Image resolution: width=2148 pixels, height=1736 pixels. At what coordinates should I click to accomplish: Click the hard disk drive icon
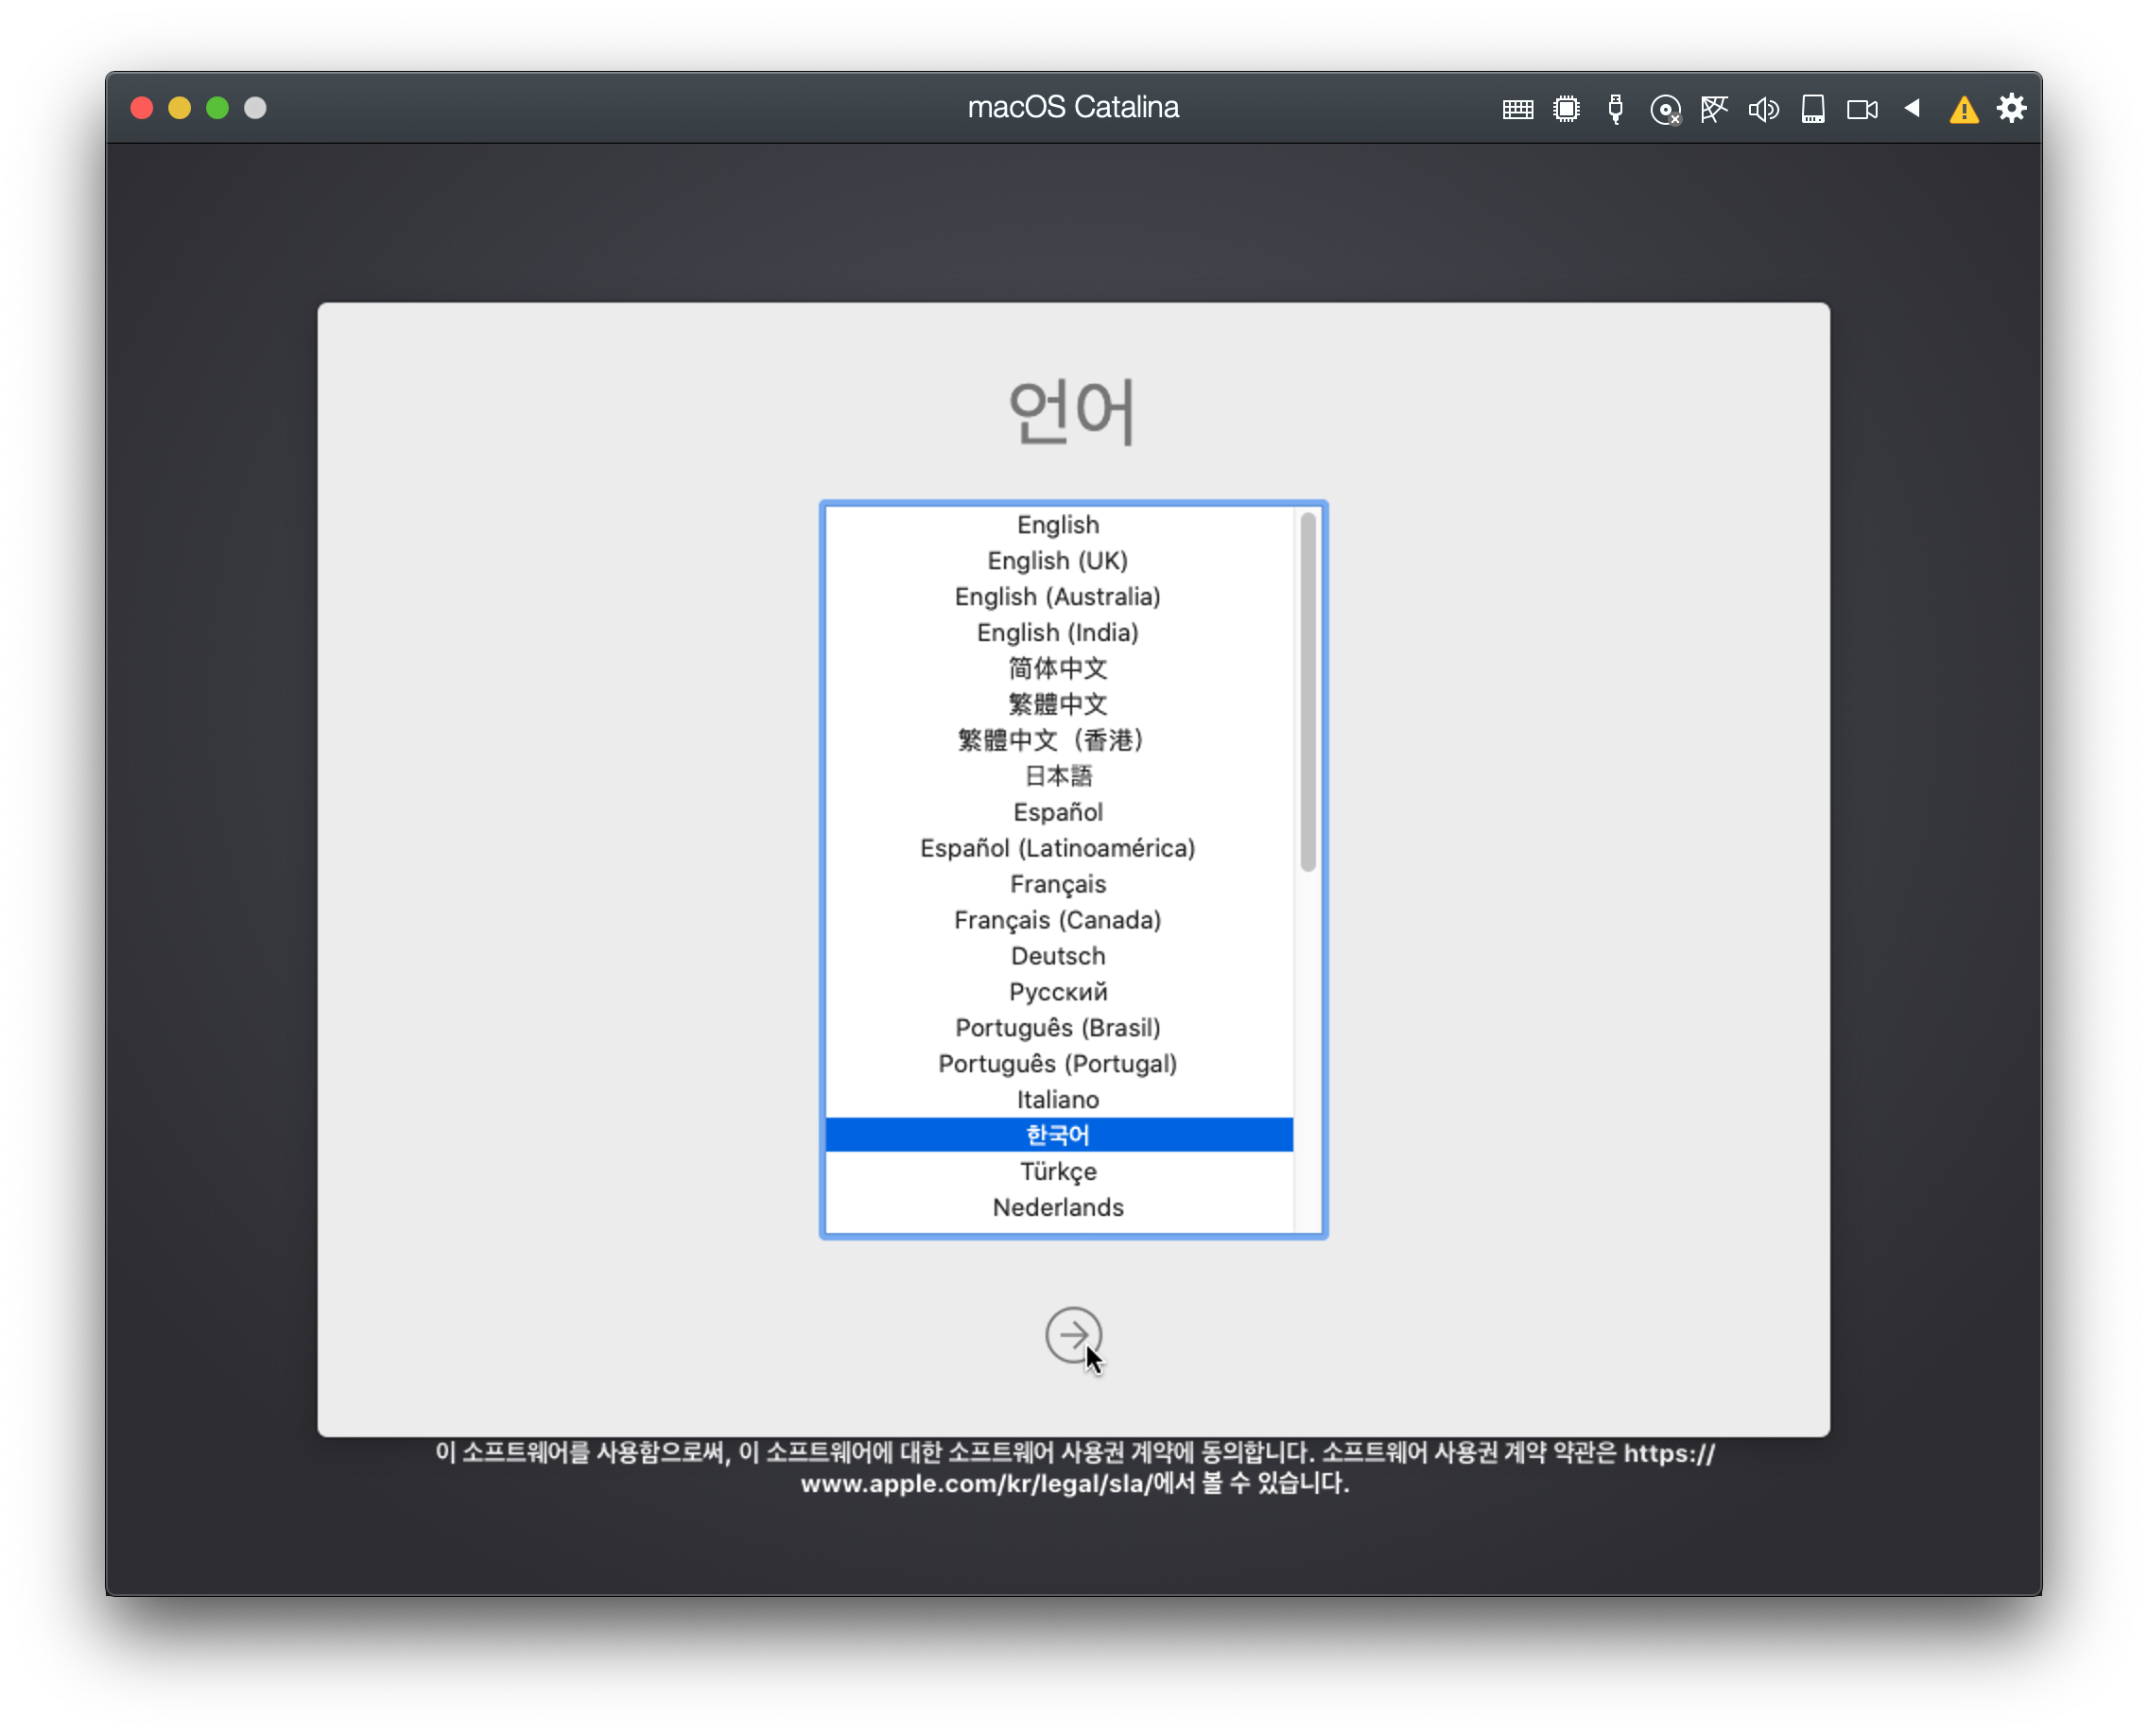(x=1813, y=109)
